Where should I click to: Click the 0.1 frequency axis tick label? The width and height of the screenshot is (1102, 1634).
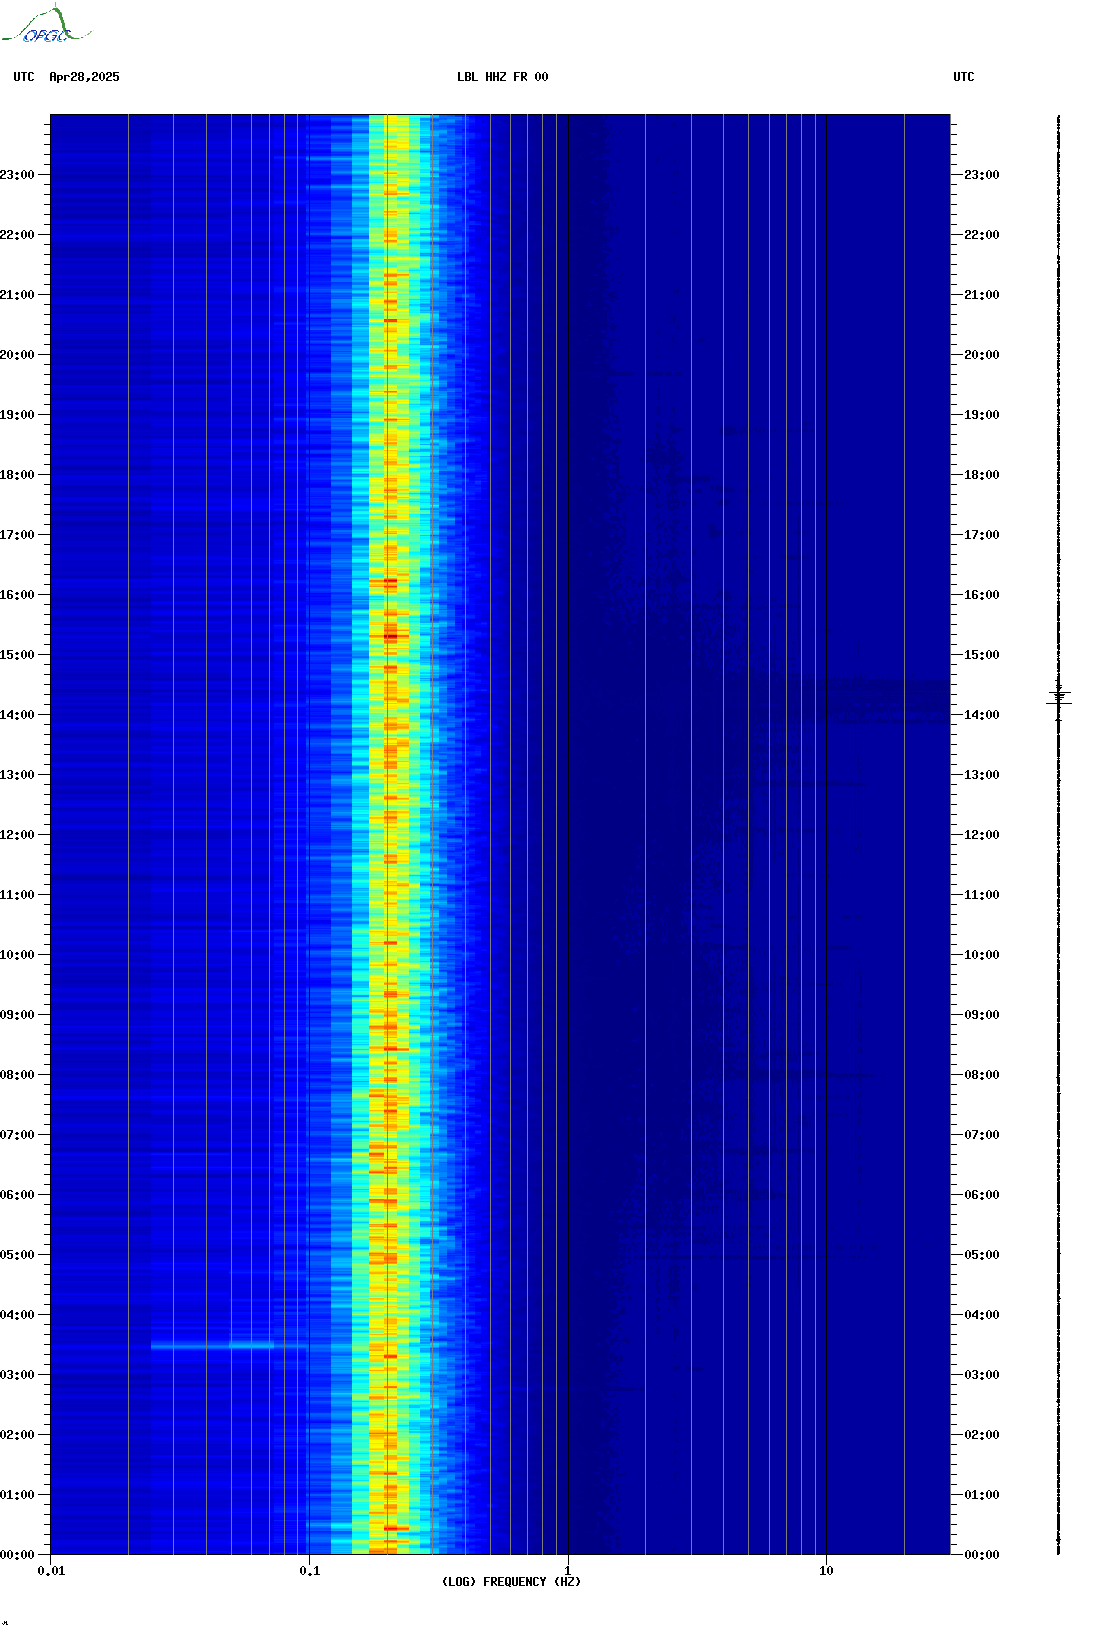[310, 1570]
